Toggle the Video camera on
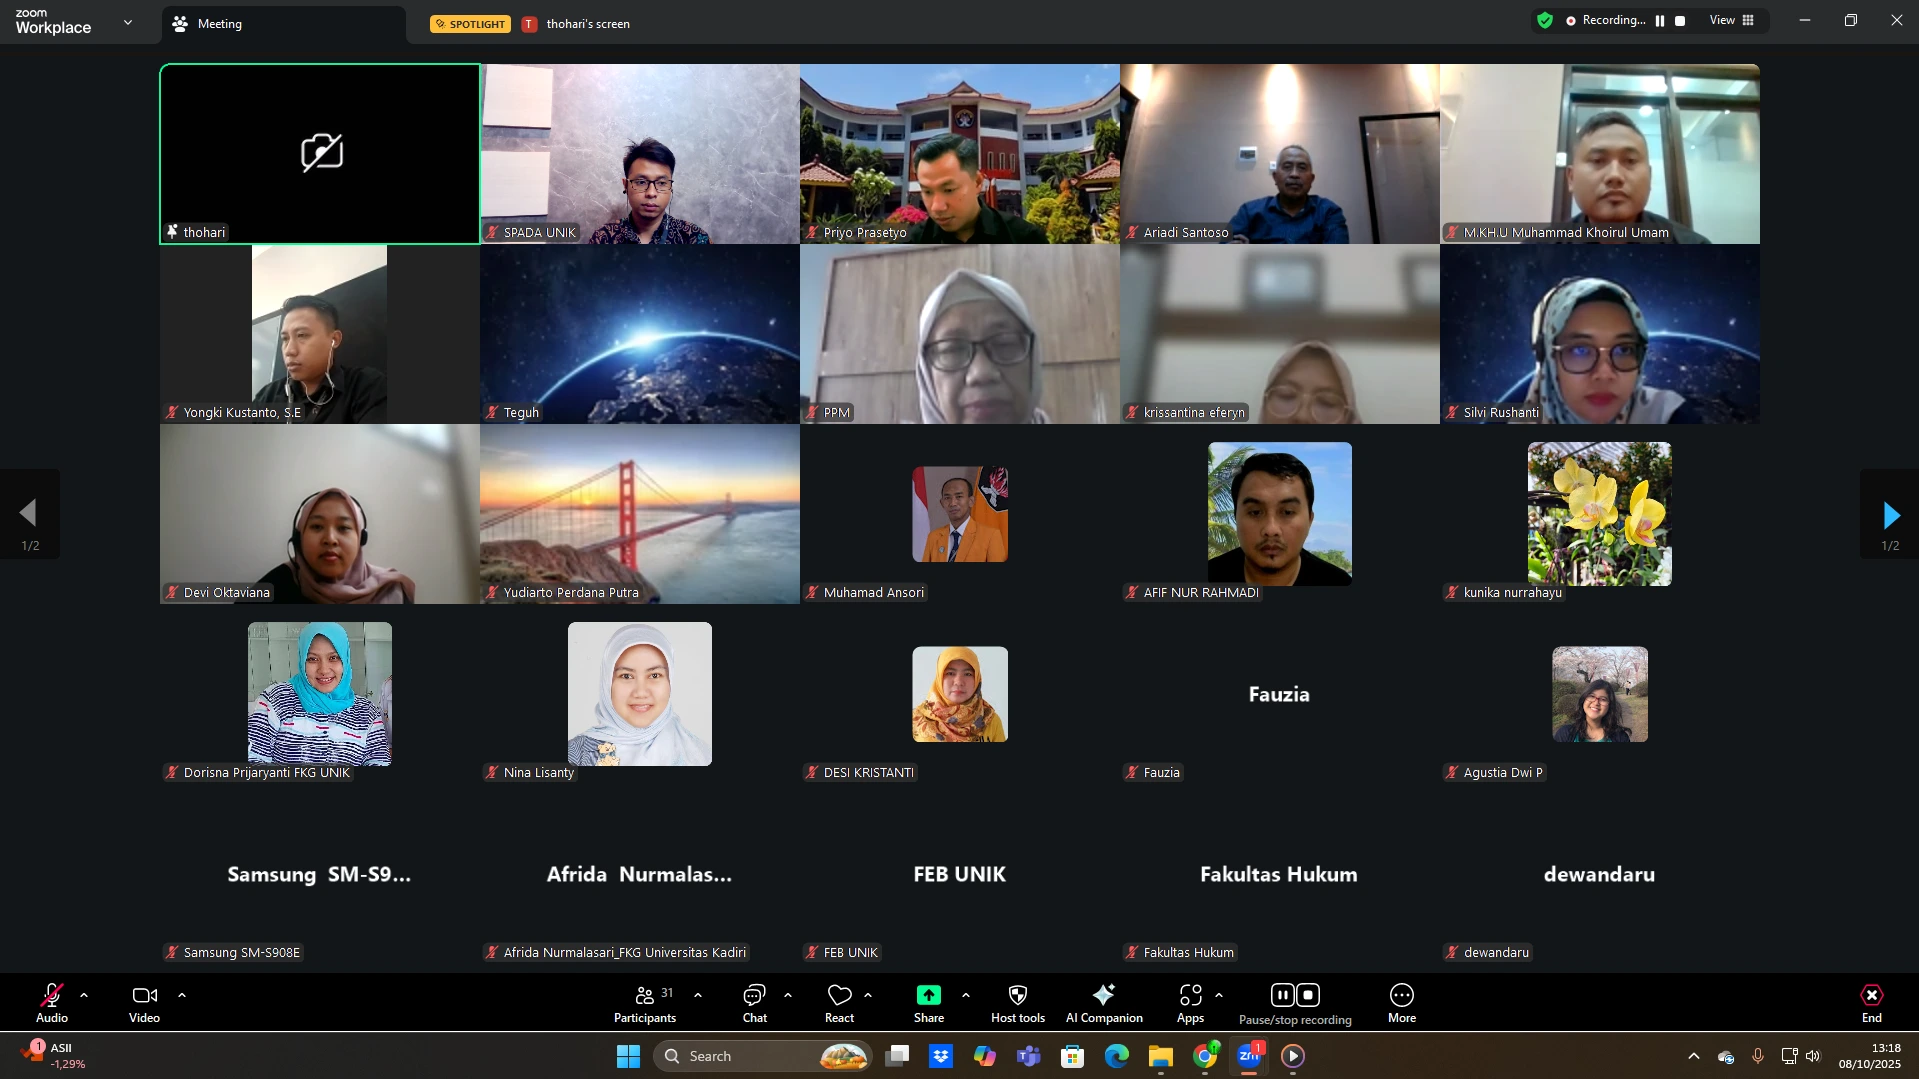1919x1079 pixels. click(x=144, y=1003)
